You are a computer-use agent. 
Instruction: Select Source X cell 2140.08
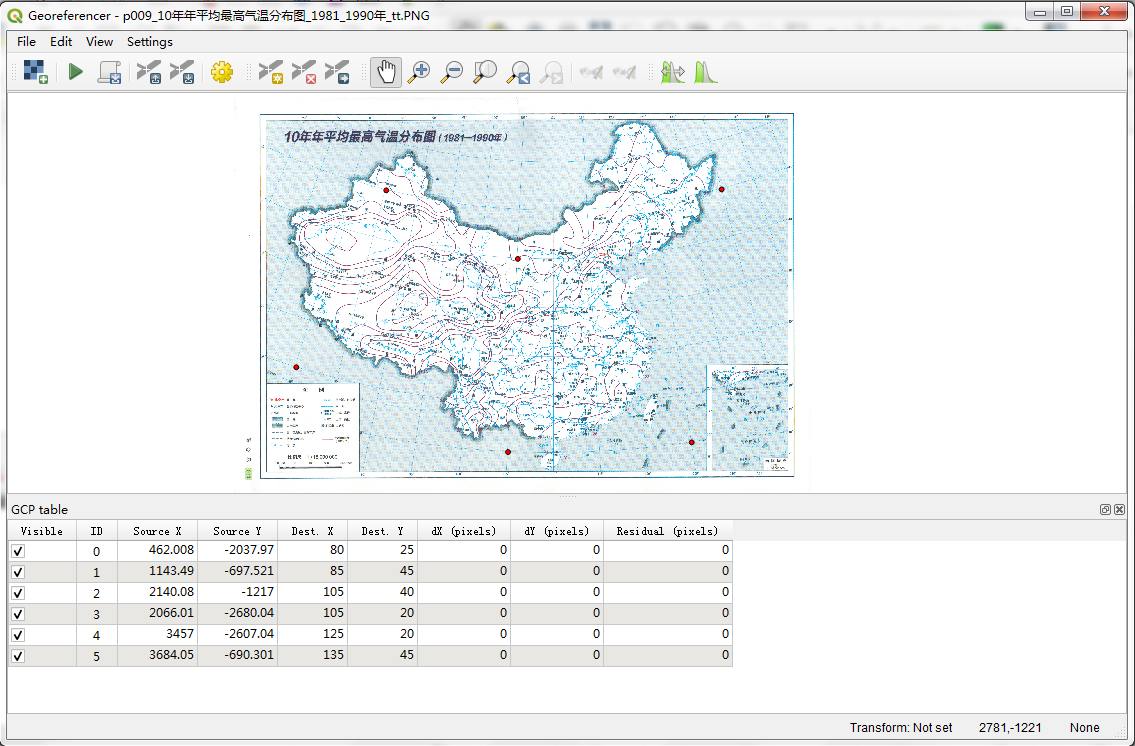(x=157, y=593)
